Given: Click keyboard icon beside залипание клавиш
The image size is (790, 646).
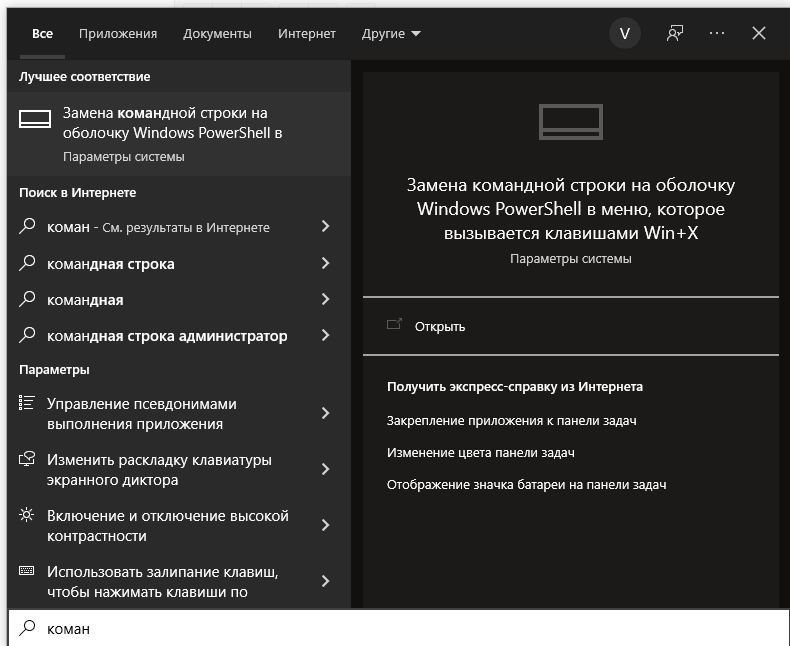Looking at the screenshot, I should tap(27, 570).
